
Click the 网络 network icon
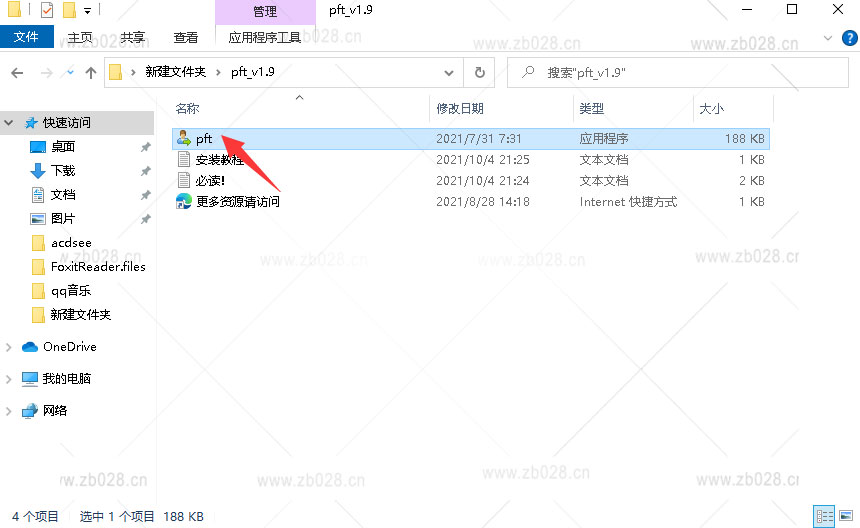30,411
